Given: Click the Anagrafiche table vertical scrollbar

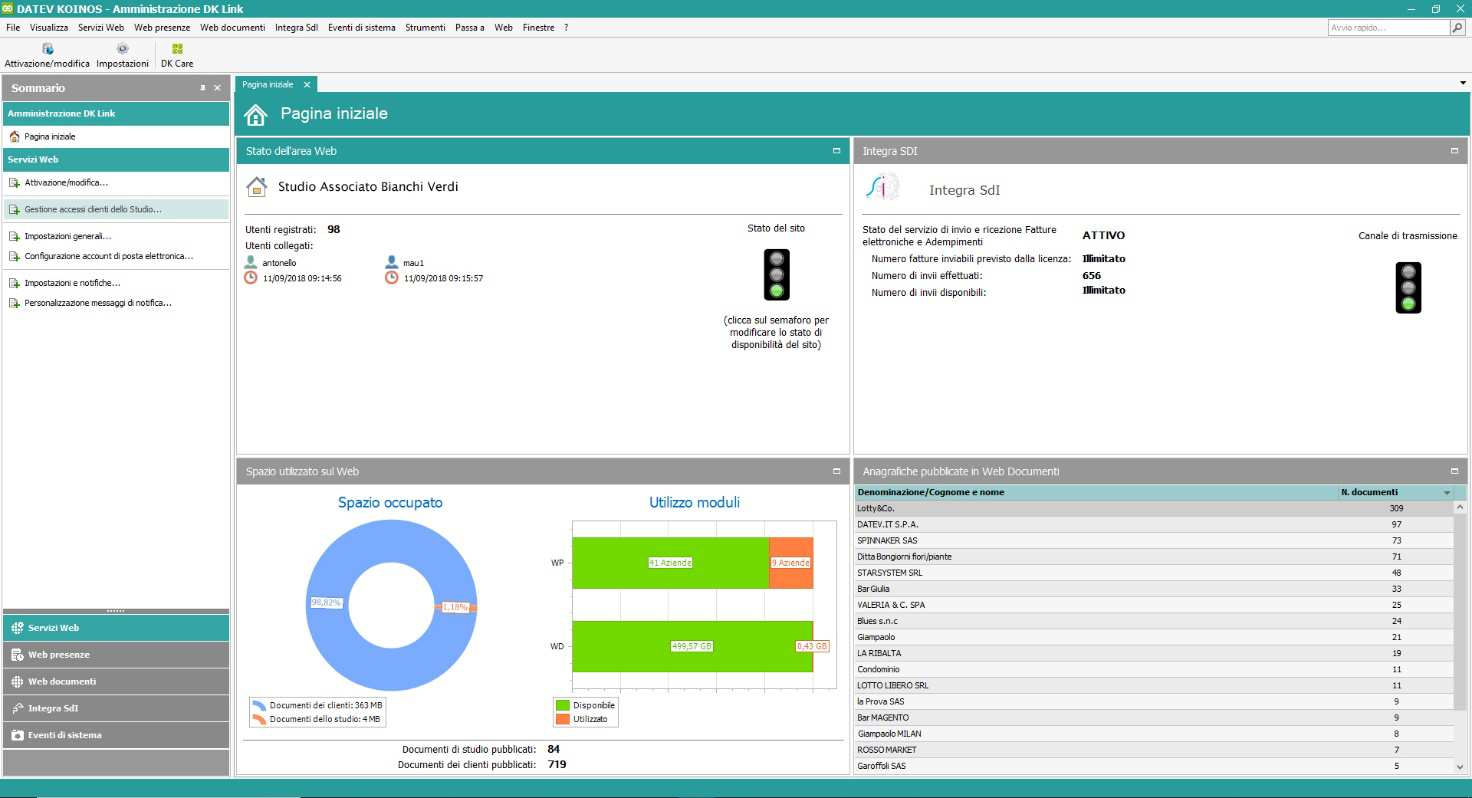Looking at the screenshot, I should [1461, 633].
